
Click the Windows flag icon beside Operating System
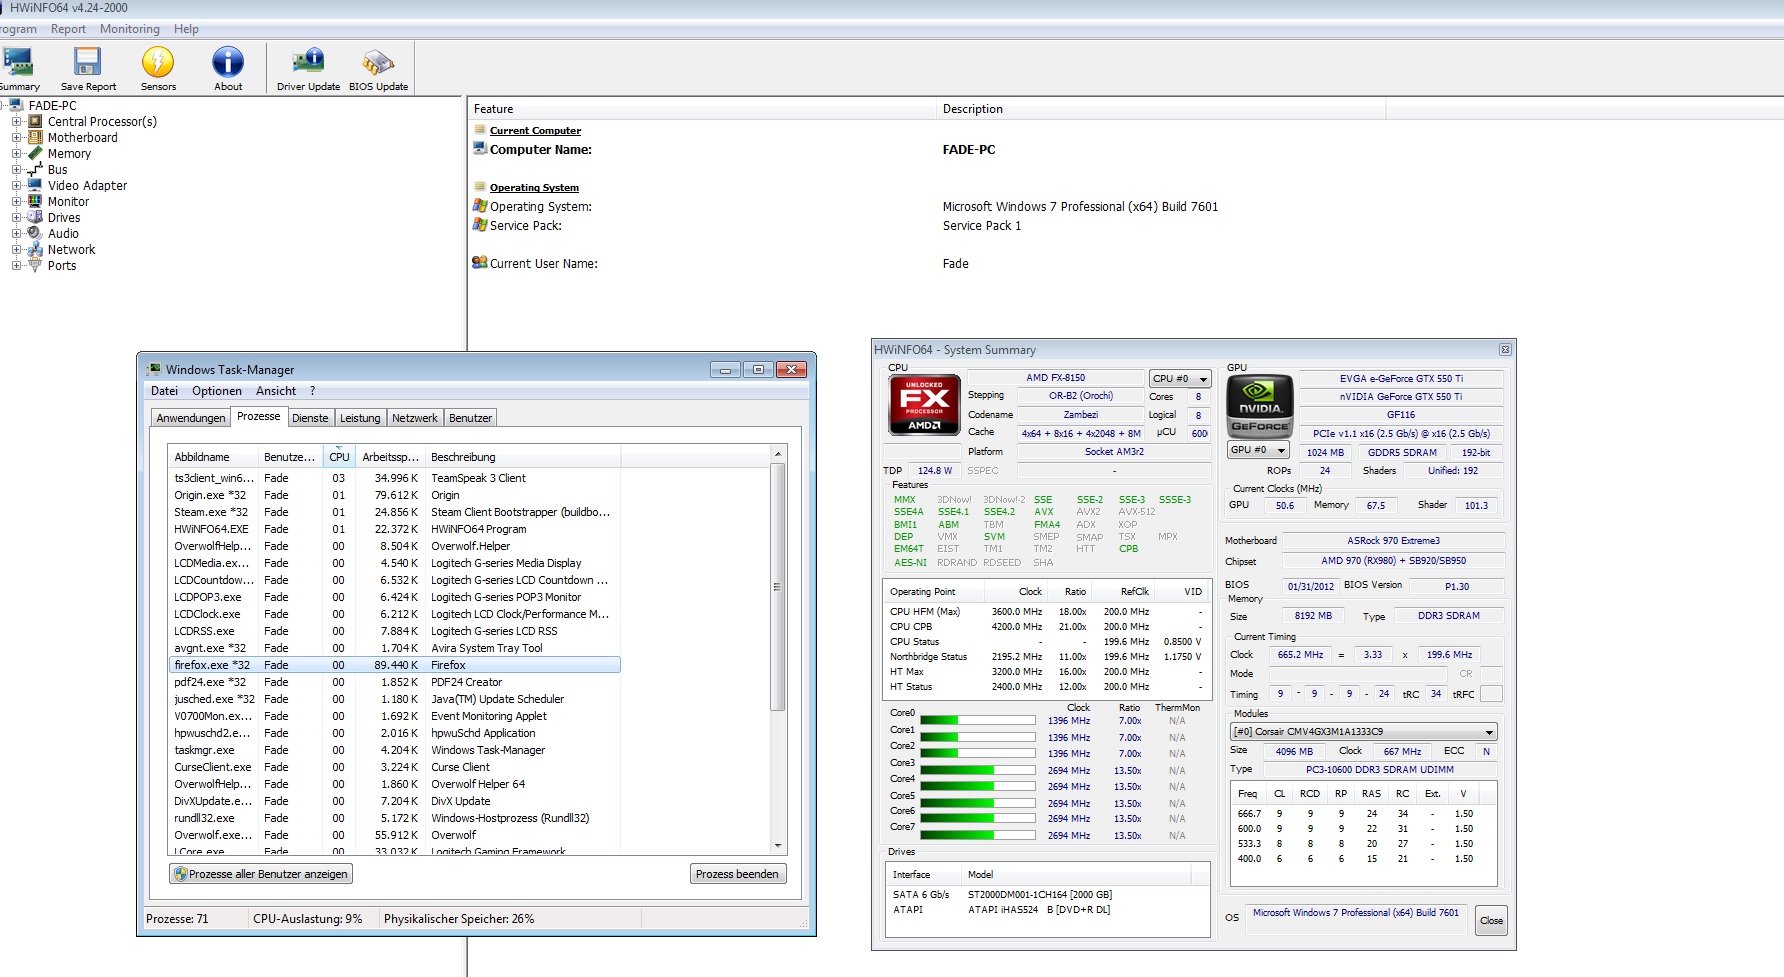(x=480, y=206)
